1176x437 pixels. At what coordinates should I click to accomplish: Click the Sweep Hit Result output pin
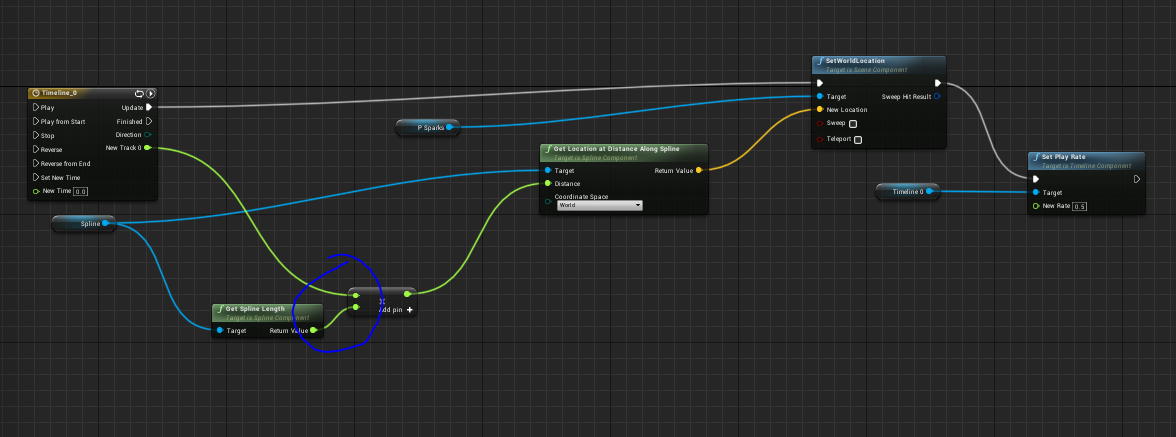[936, 97]
